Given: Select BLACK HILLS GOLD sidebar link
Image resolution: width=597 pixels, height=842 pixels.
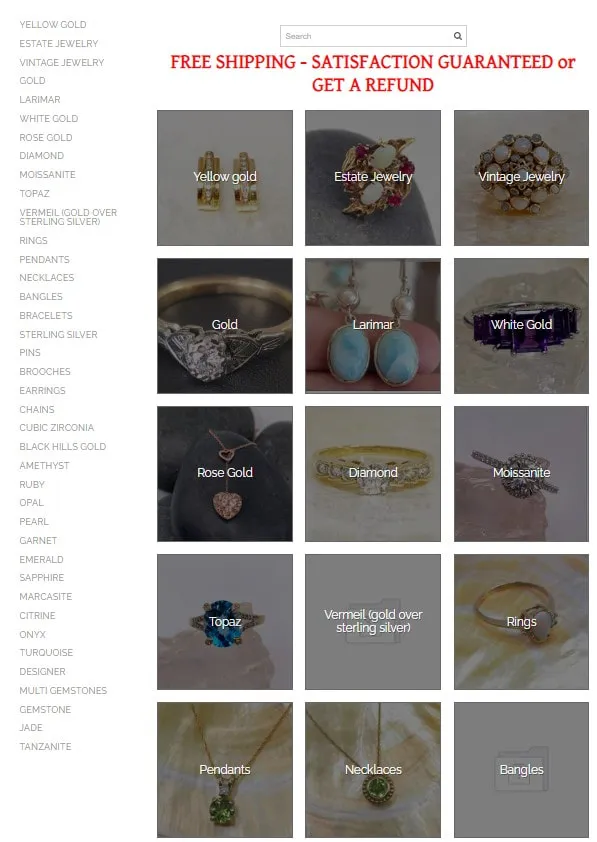Looking at the screenshot, I should (x=63, y=447).
